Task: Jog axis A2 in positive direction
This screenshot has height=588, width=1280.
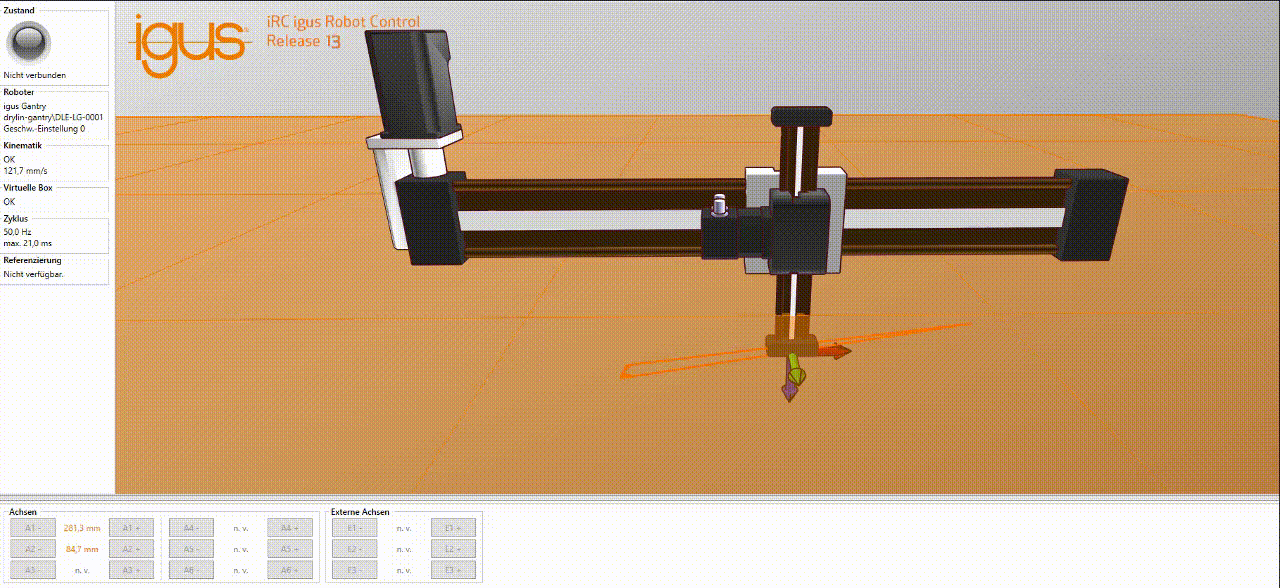Action: click(131, 549)
